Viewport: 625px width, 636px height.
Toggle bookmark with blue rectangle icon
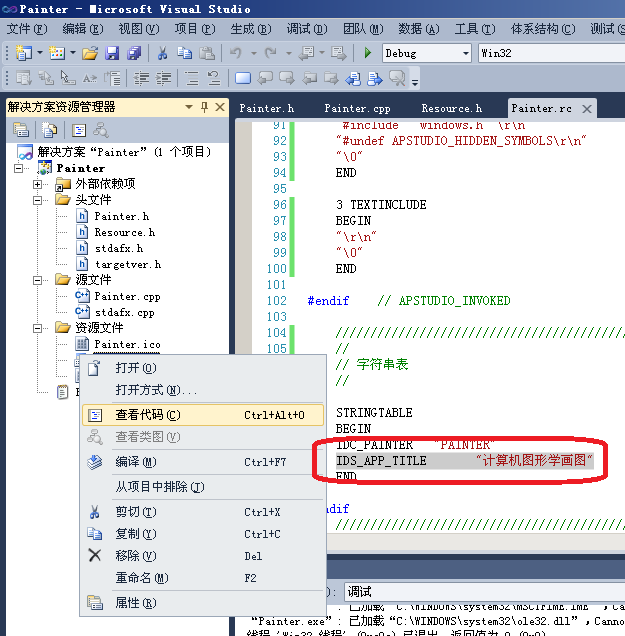243,78
